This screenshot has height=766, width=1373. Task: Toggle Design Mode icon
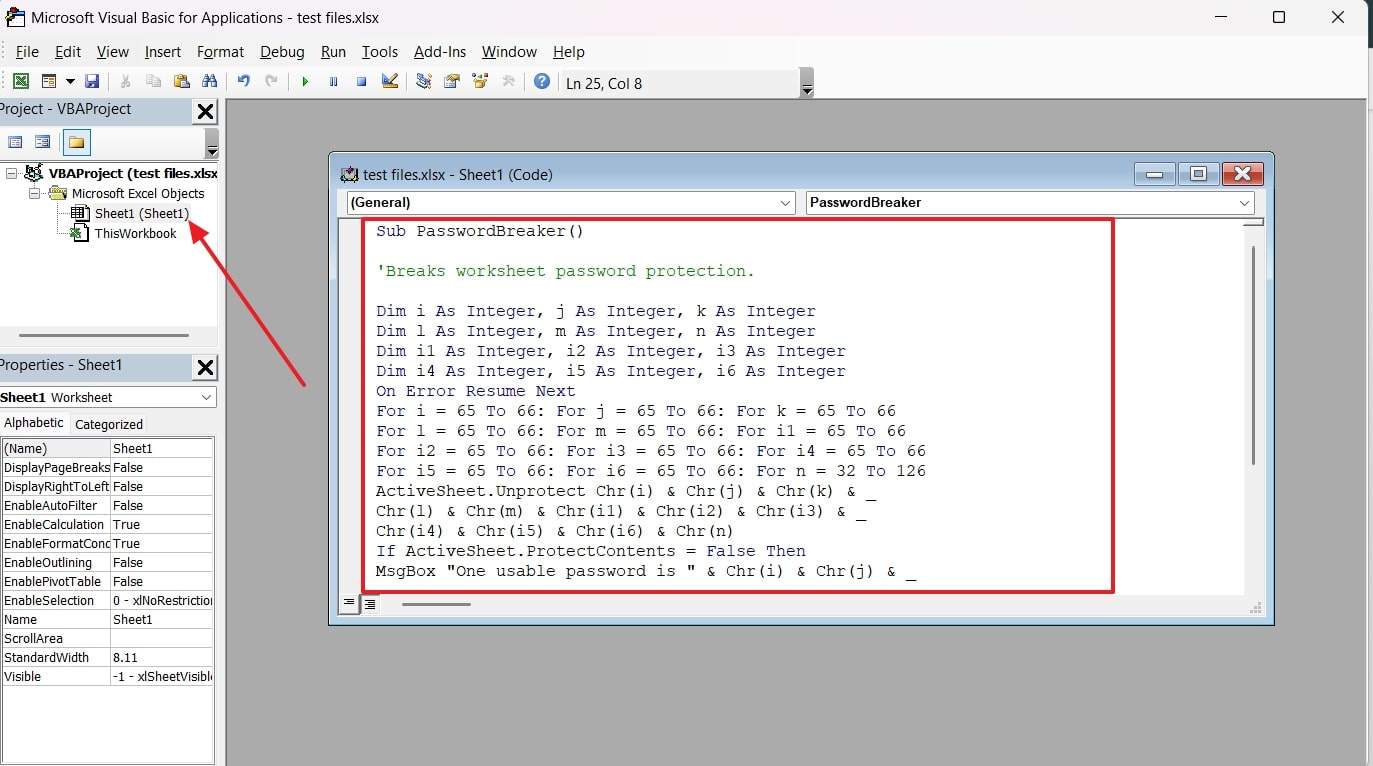390,82
